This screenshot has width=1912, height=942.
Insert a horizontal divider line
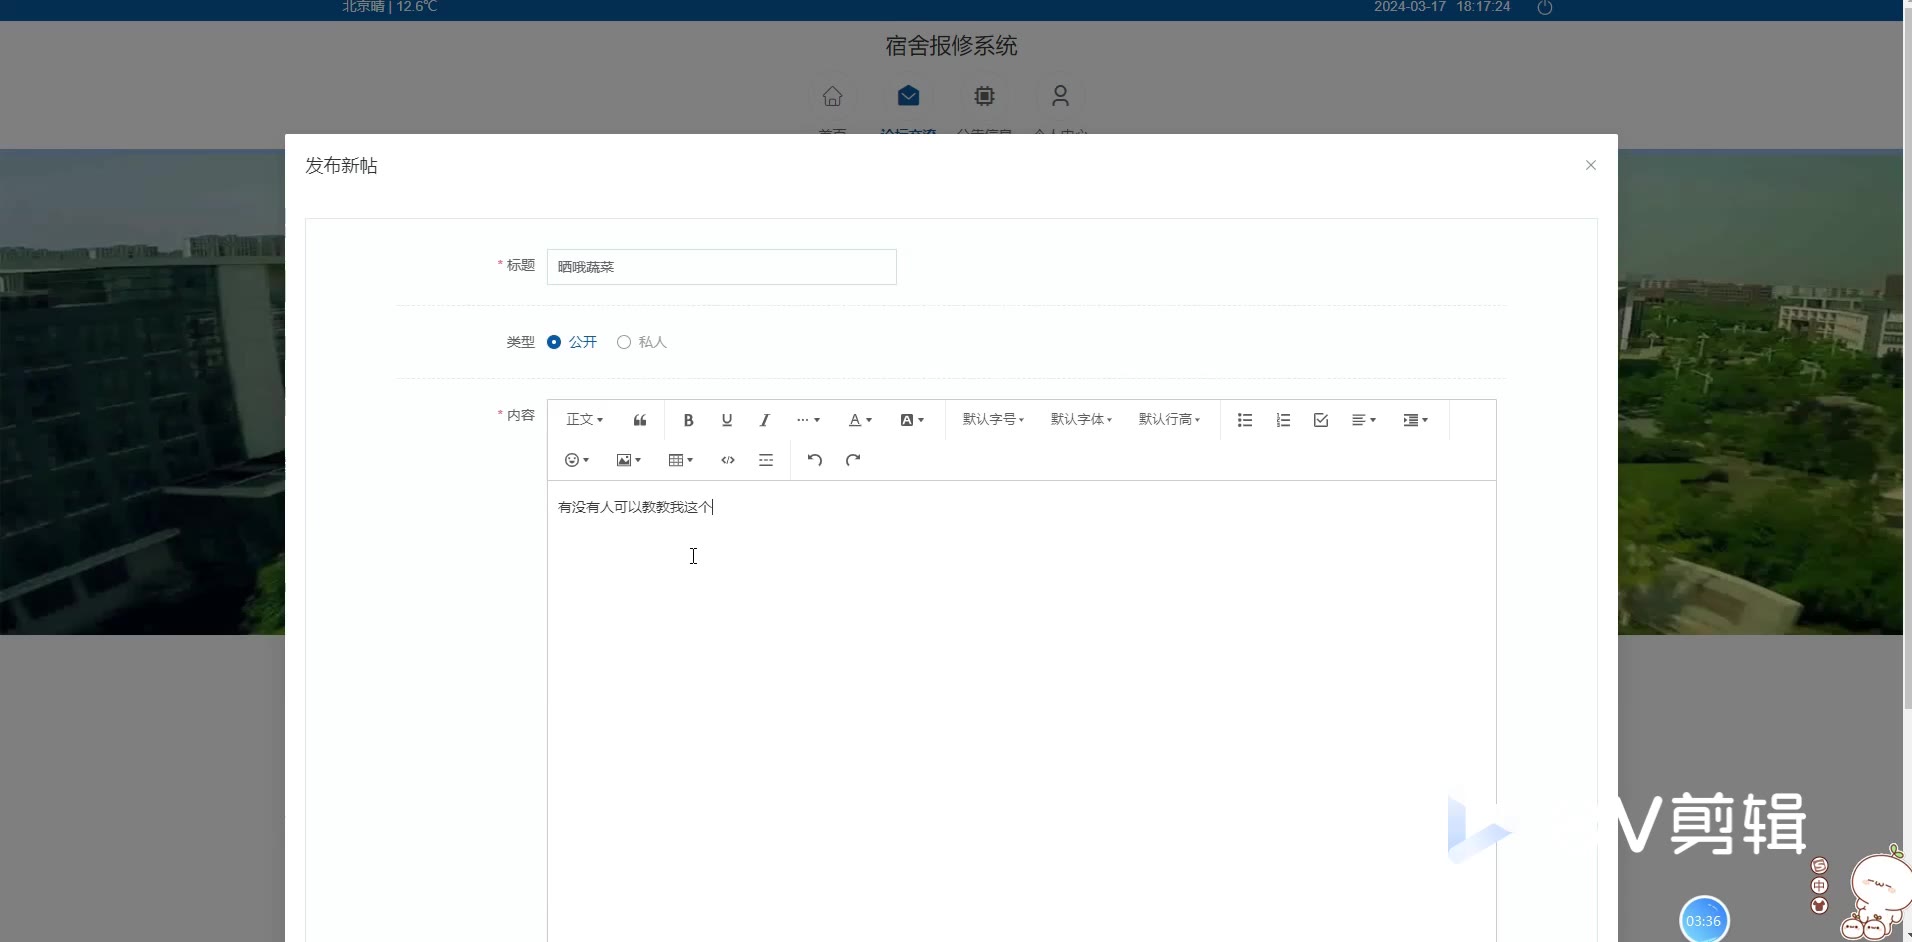pyautogui.click(x=766, y=460)
